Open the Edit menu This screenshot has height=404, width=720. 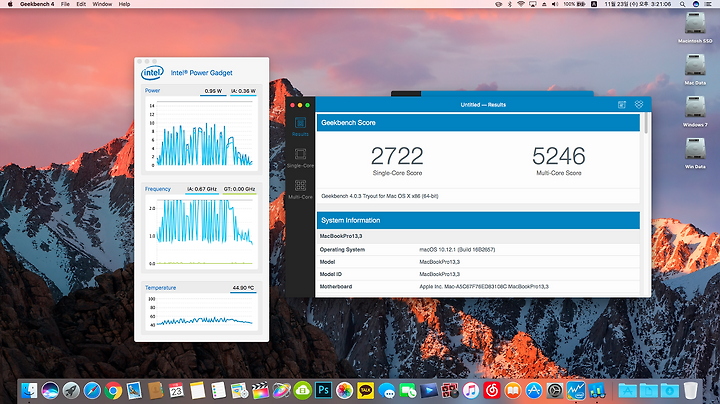click(81, 4)
